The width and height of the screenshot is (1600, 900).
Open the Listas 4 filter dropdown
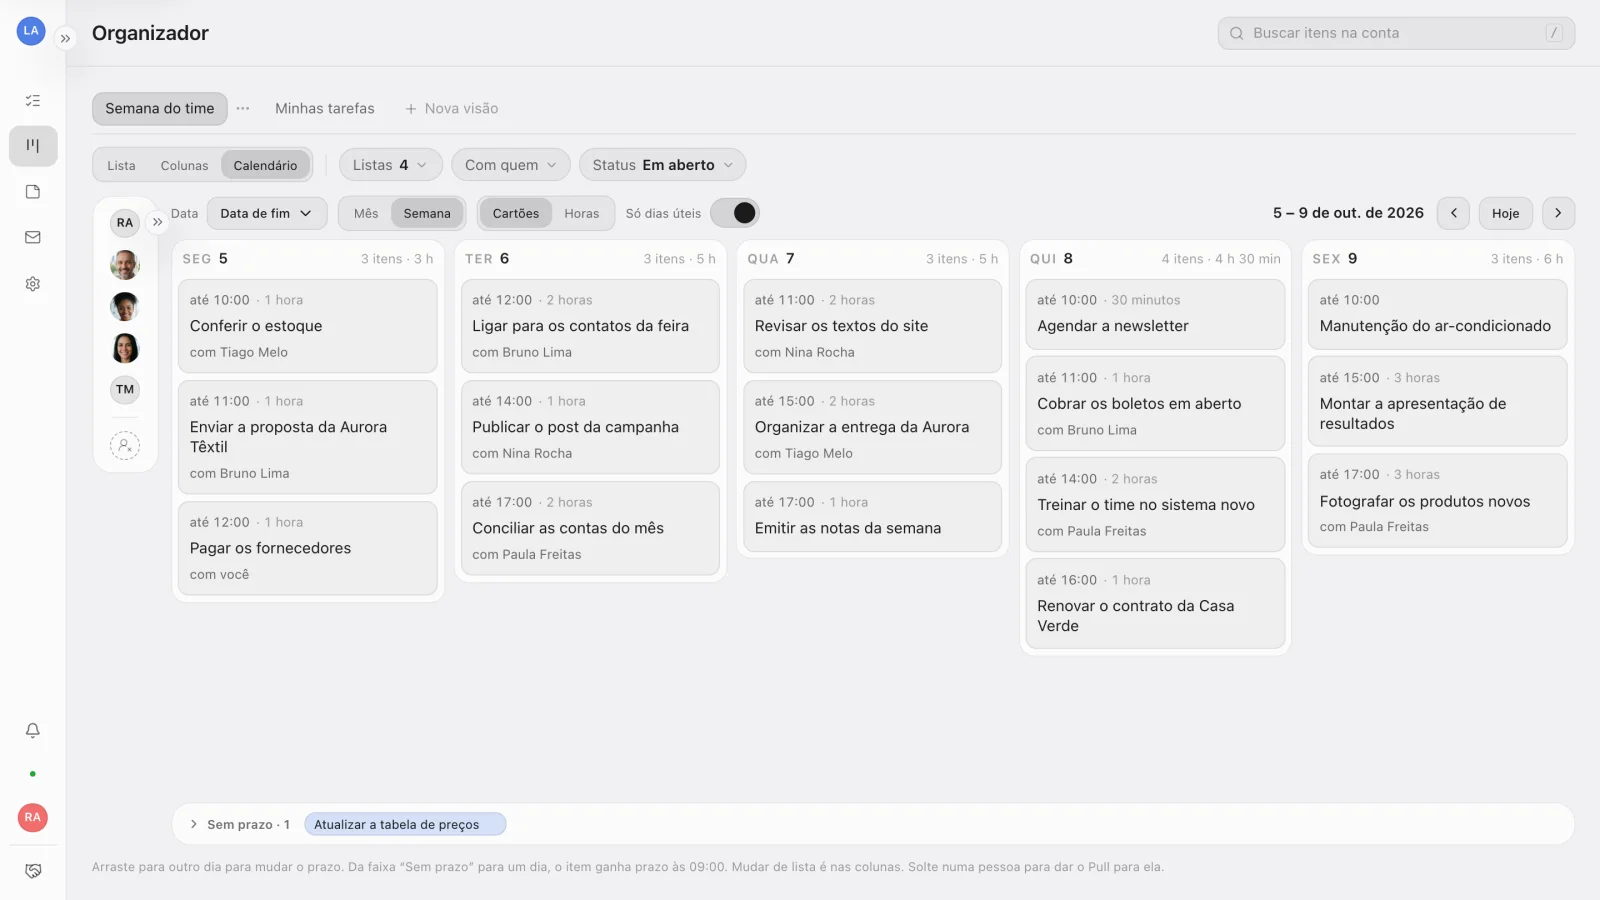click(x=390, y=165)
